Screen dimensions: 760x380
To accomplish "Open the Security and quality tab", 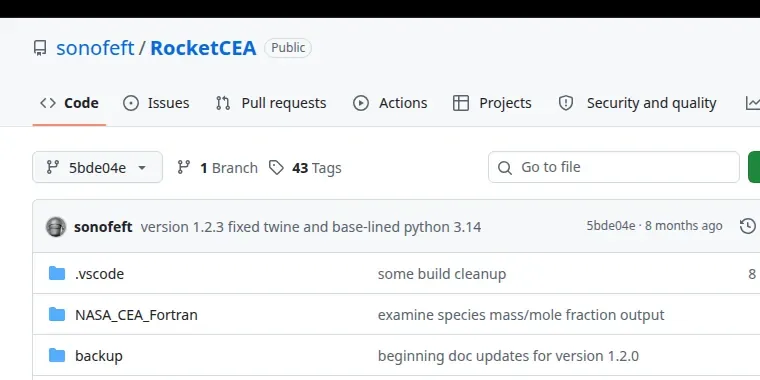I will (637, 103).
